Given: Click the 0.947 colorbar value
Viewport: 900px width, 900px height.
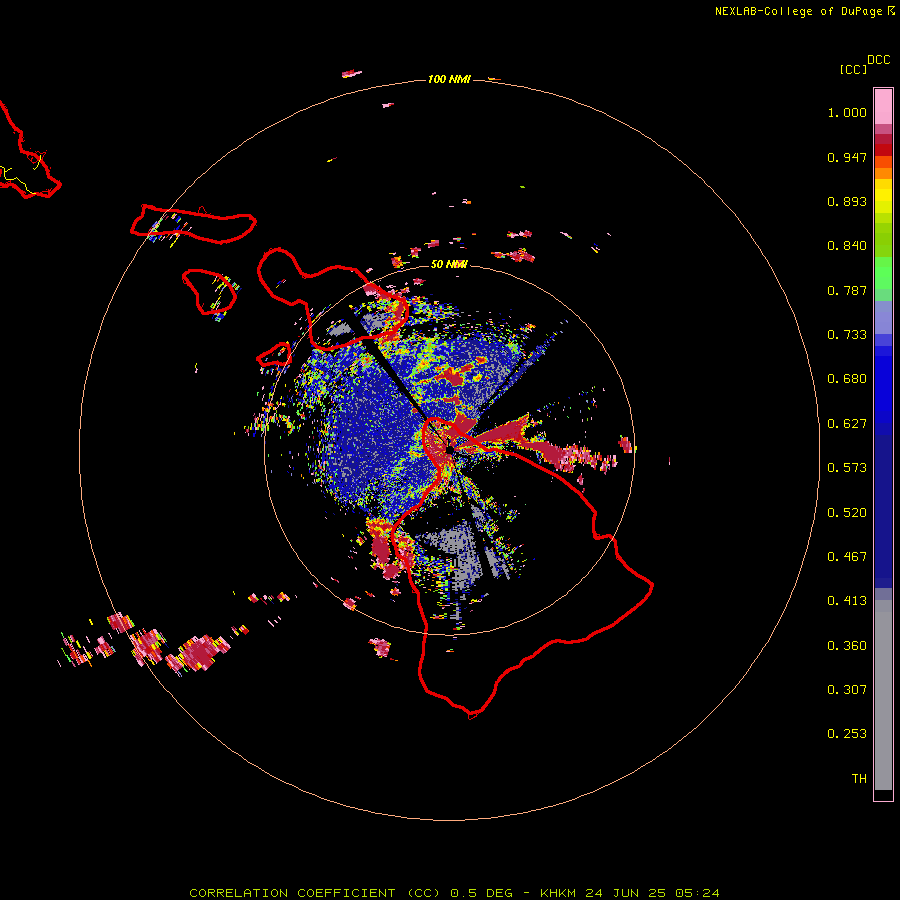Looking at the screenshot, I should 847,157.
